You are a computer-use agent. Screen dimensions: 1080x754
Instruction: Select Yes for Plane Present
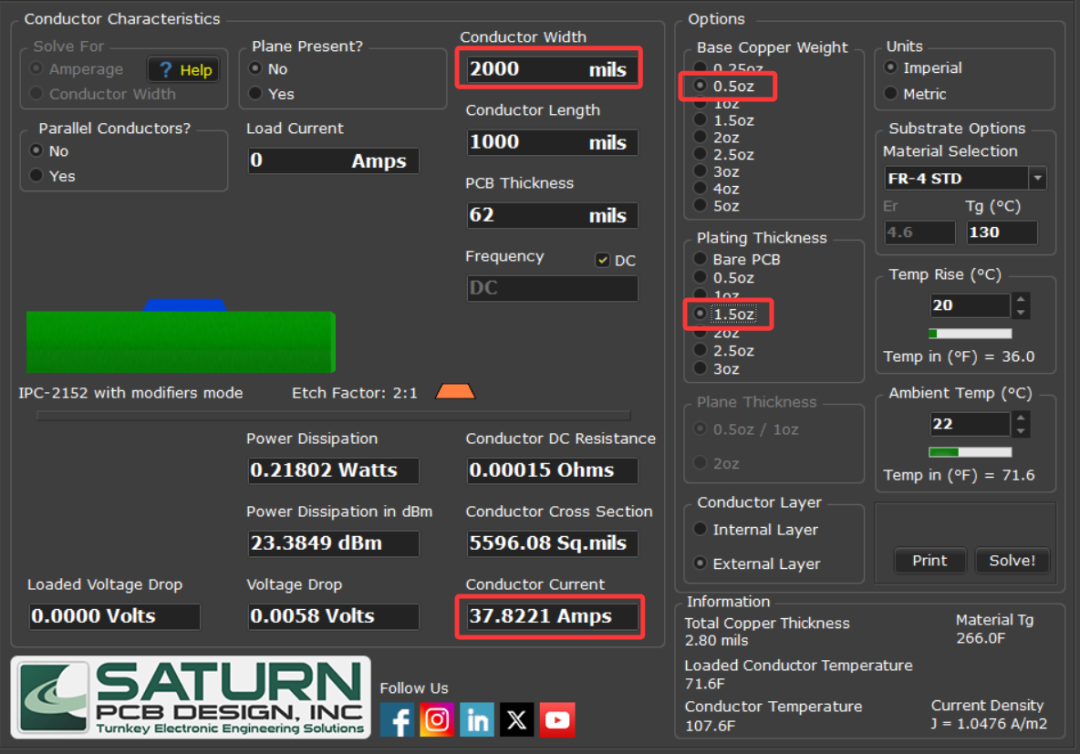click(x=256, y=94)
